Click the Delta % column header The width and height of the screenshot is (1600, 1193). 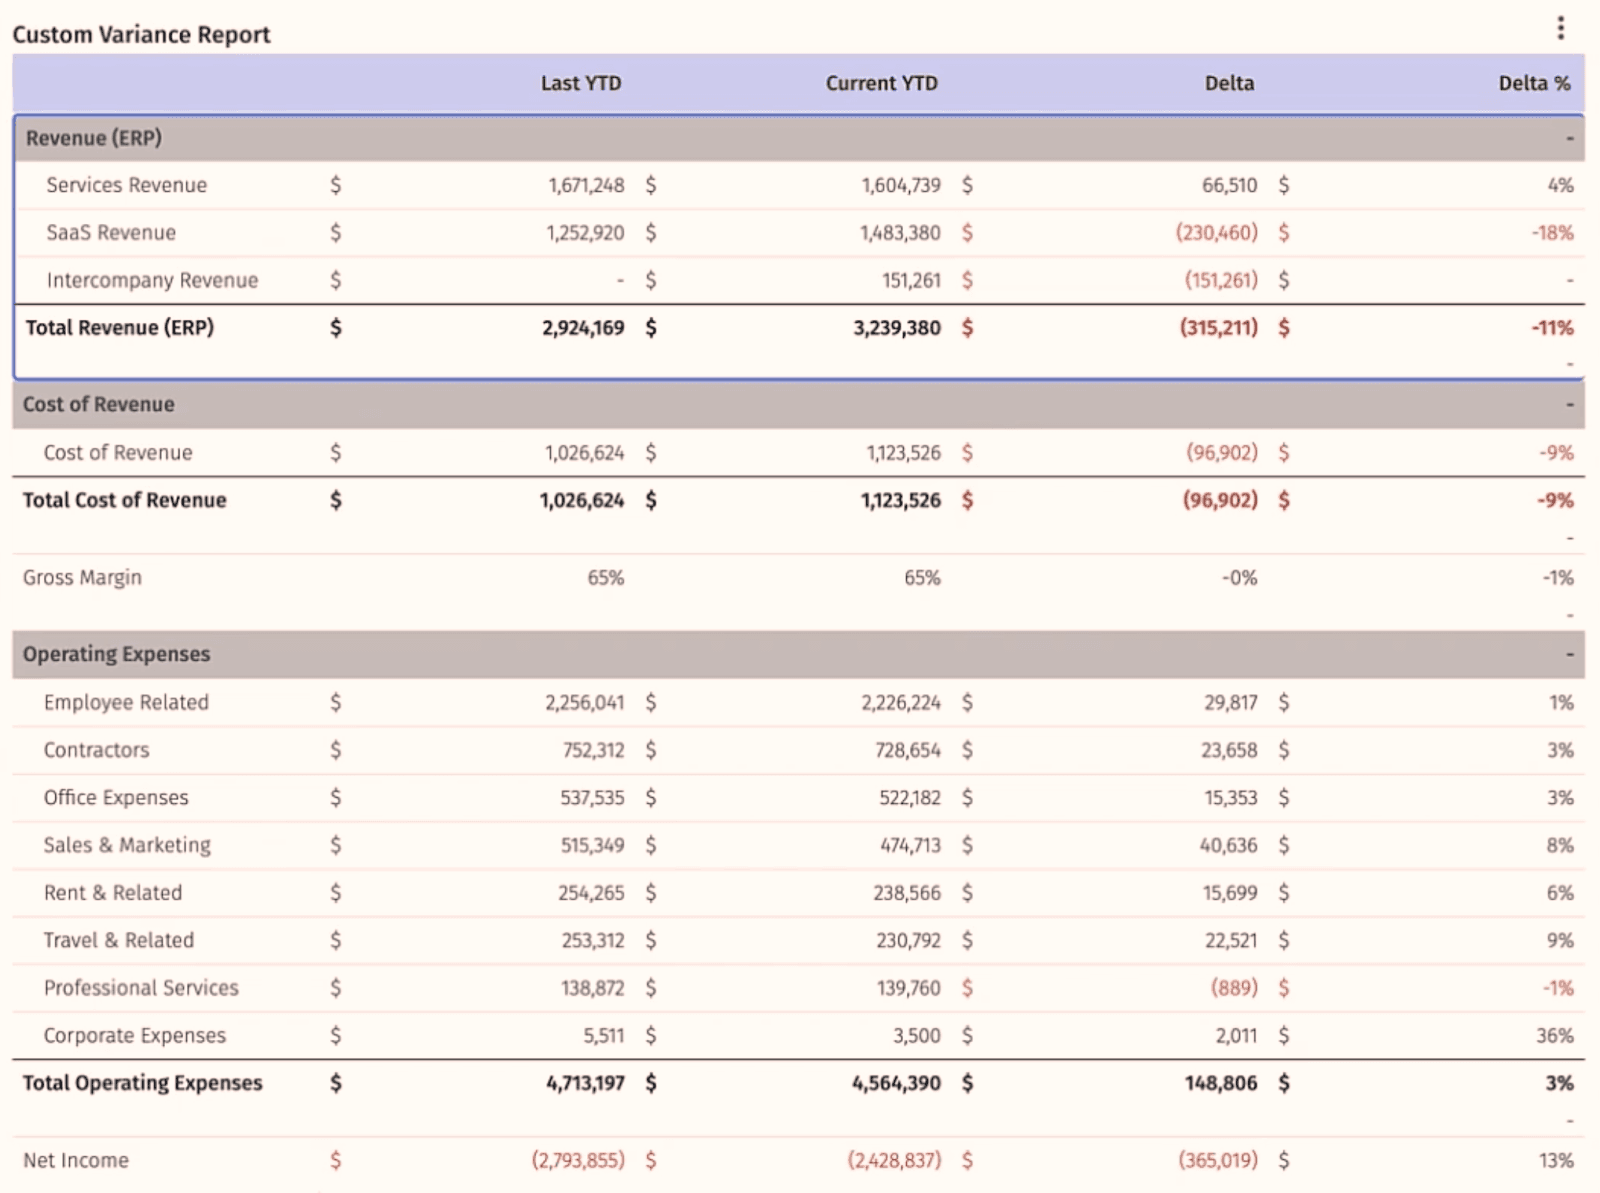point(1533,83)
